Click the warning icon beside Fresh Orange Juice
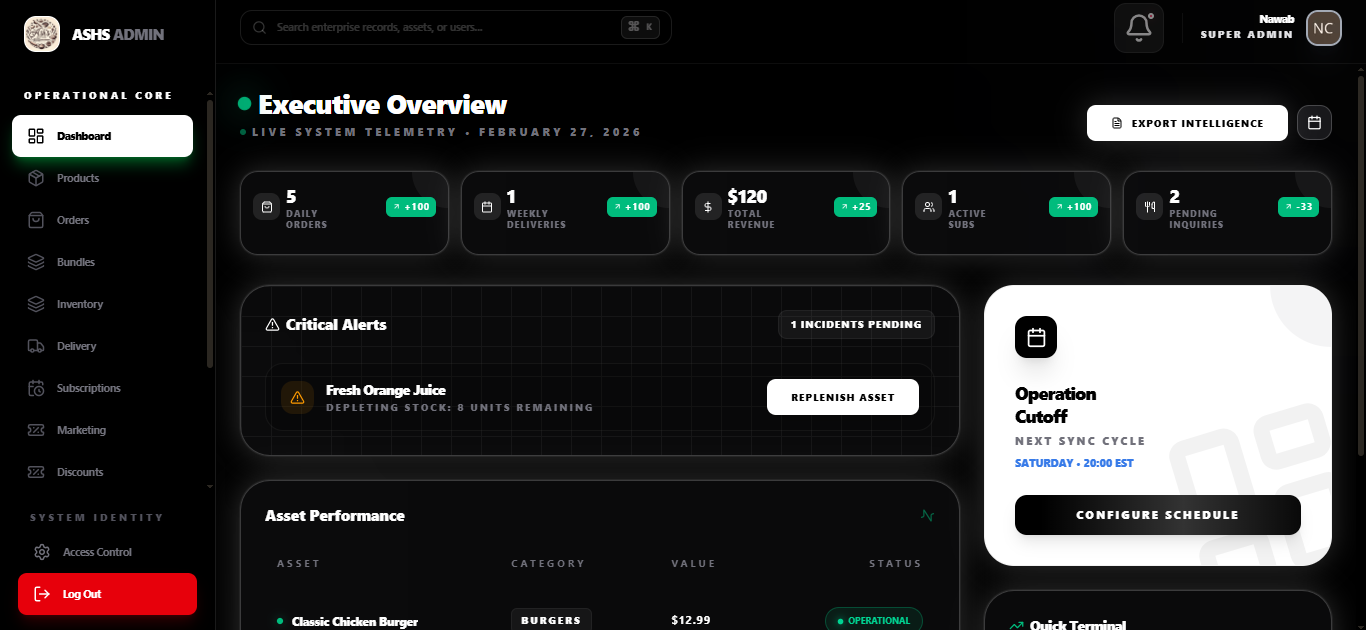 pyautogui.click(x=297, y=398)
